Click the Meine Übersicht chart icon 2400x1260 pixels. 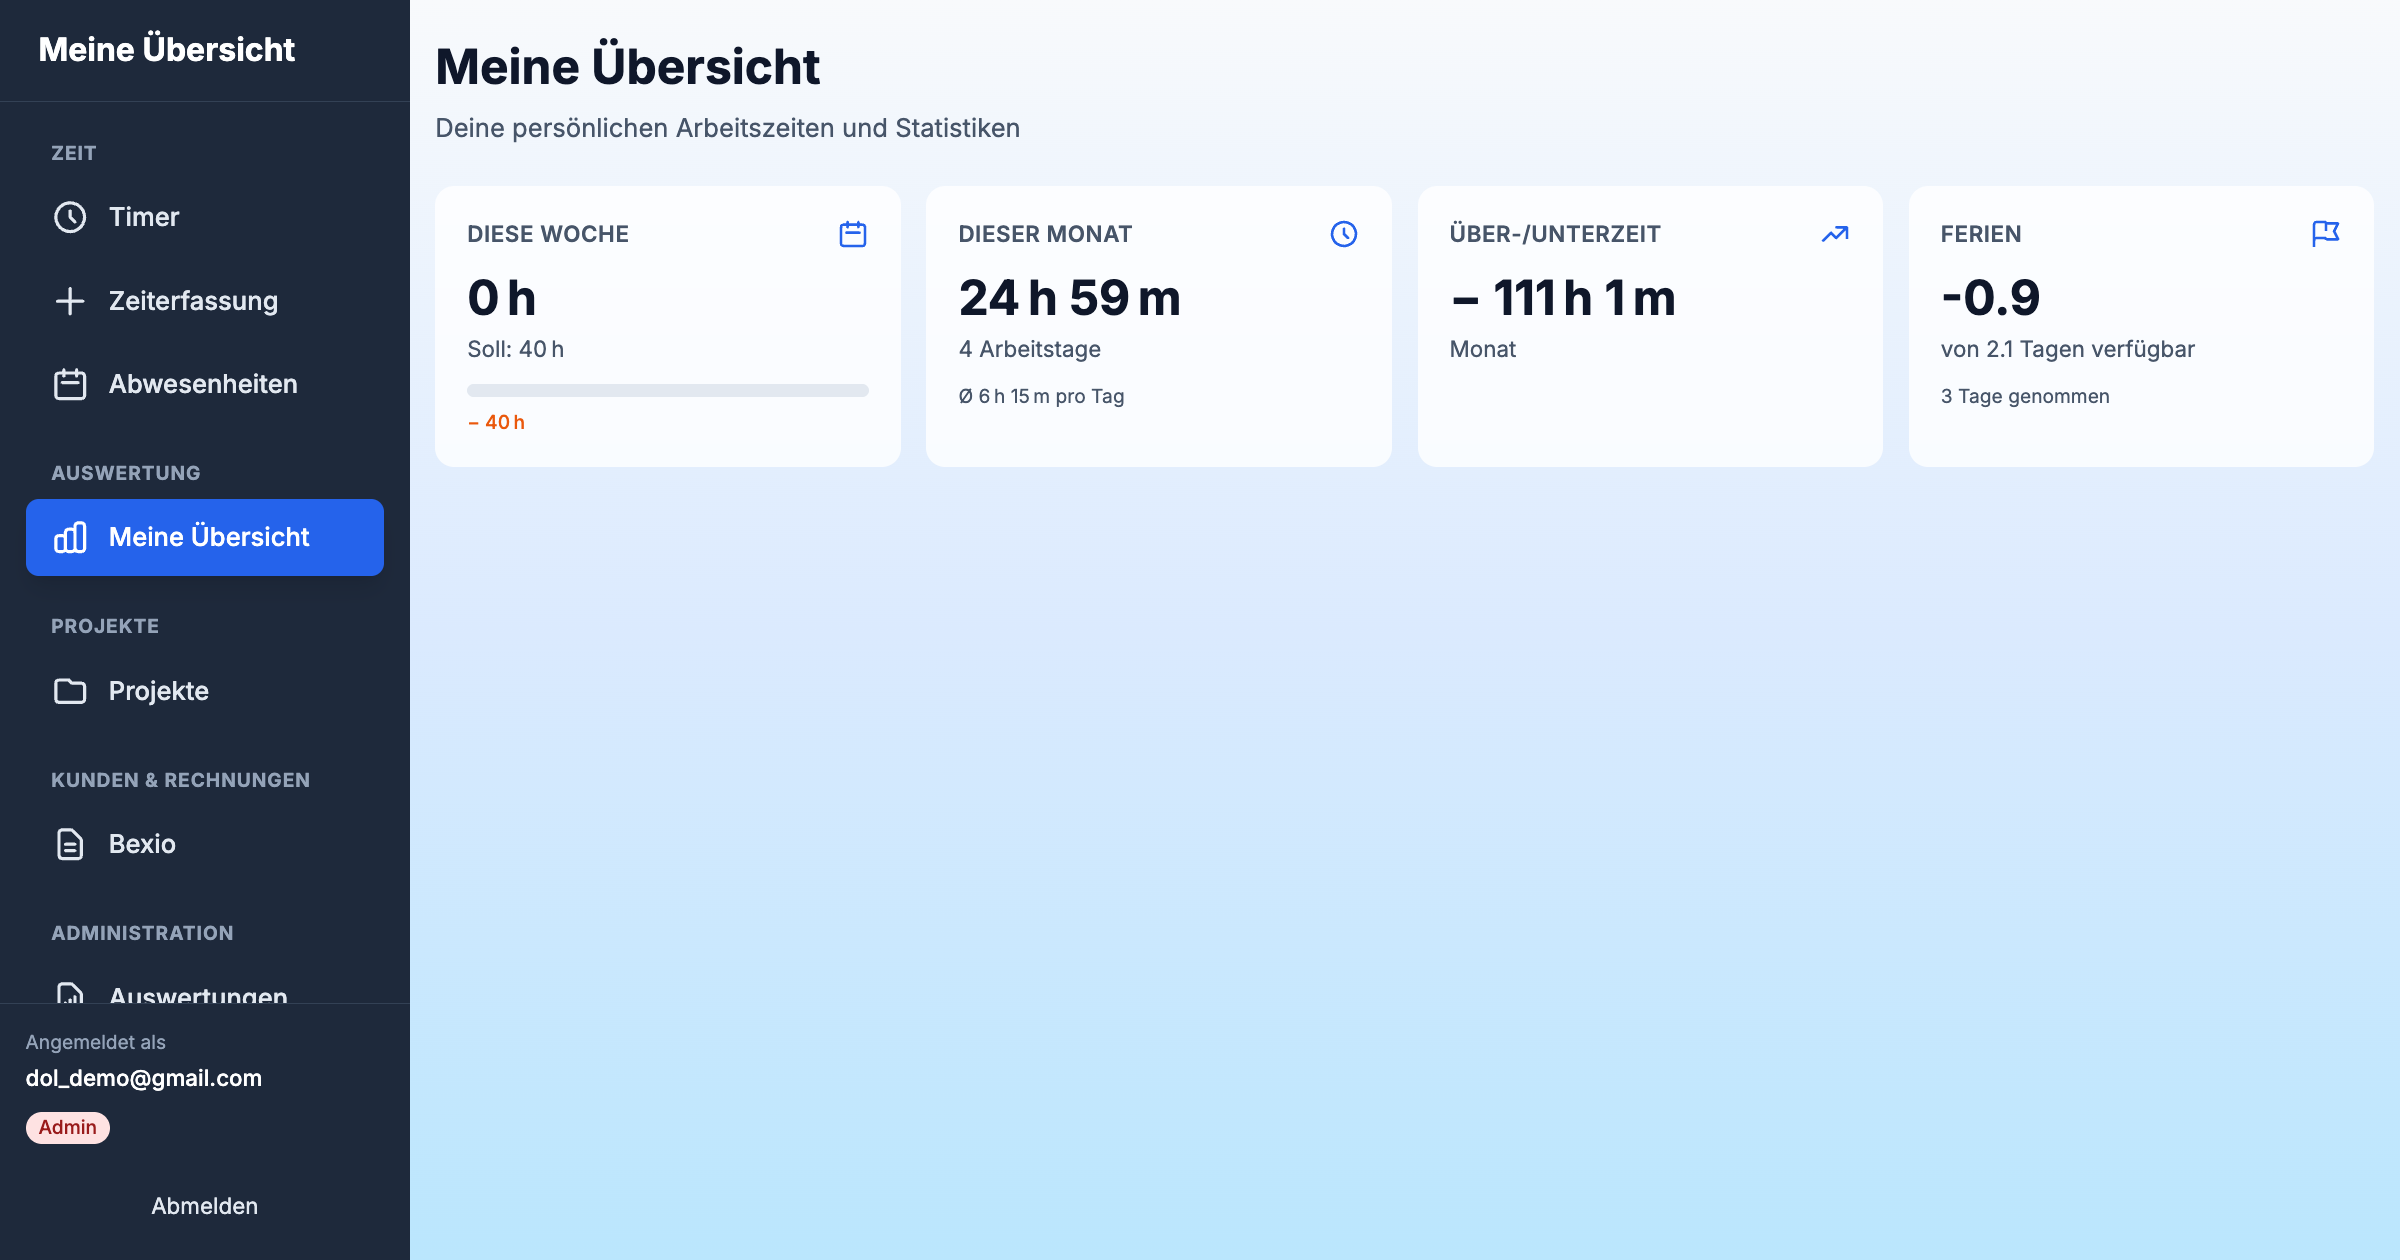click(x=70, y=537)
